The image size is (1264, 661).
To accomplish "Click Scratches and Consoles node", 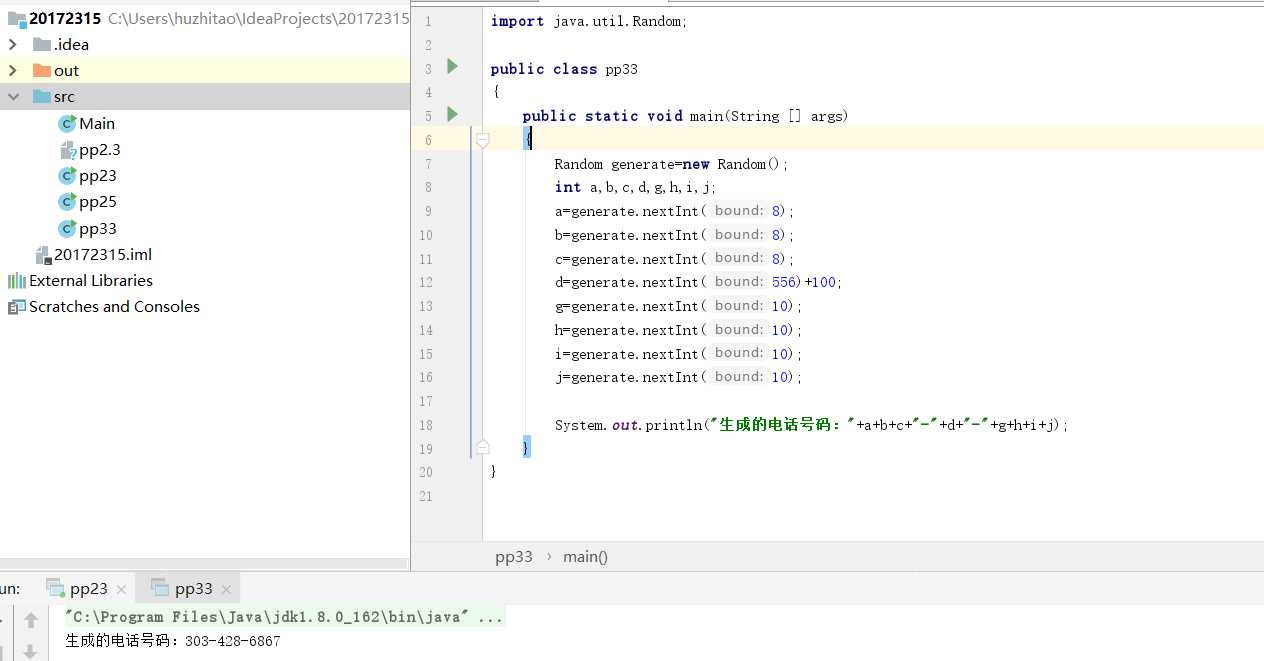I will point(114,306).
